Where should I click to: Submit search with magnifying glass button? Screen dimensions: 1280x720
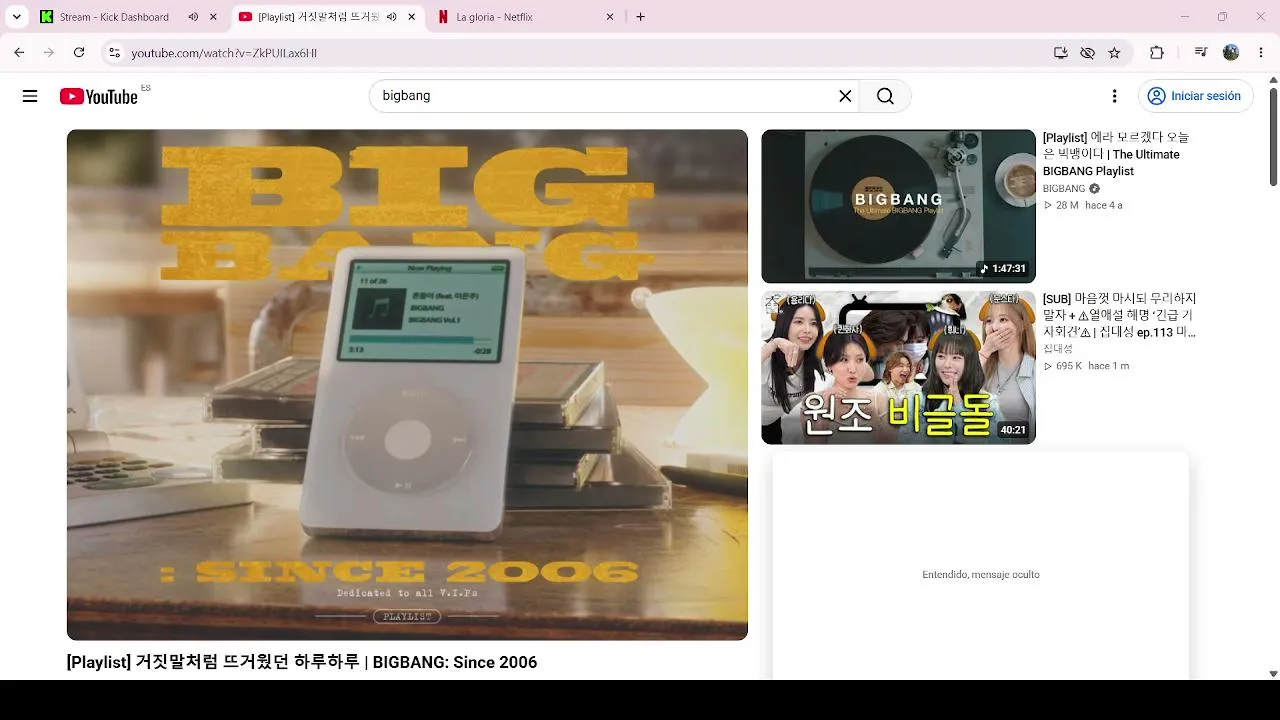pos(885,96)
